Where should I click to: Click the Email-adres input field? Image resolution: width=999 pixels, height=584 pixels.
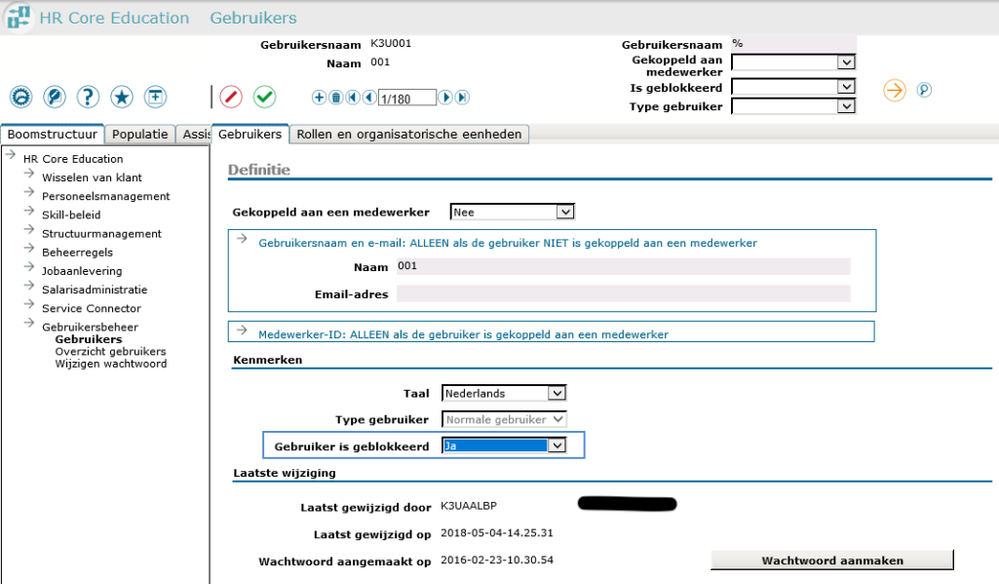pyautogui.click(x=623, y=294)
